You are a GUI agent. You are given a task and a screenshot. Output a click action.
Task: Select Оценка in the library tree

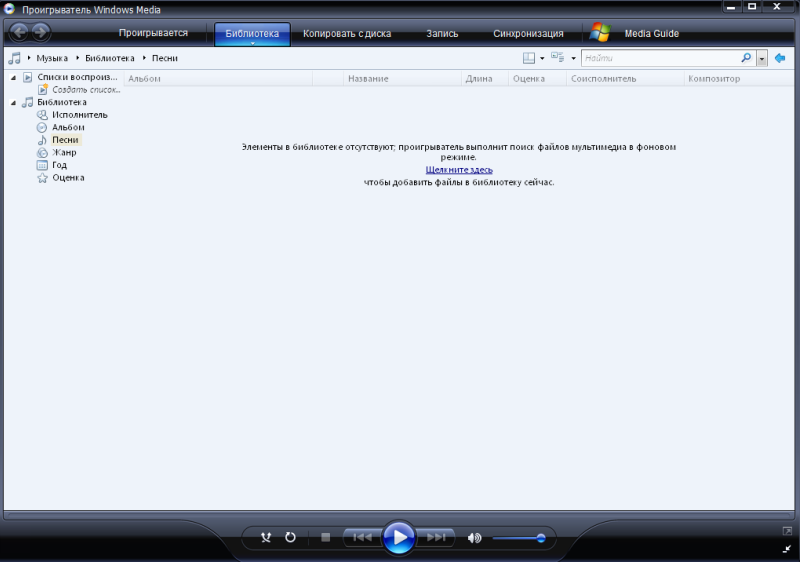pos(68,177)
